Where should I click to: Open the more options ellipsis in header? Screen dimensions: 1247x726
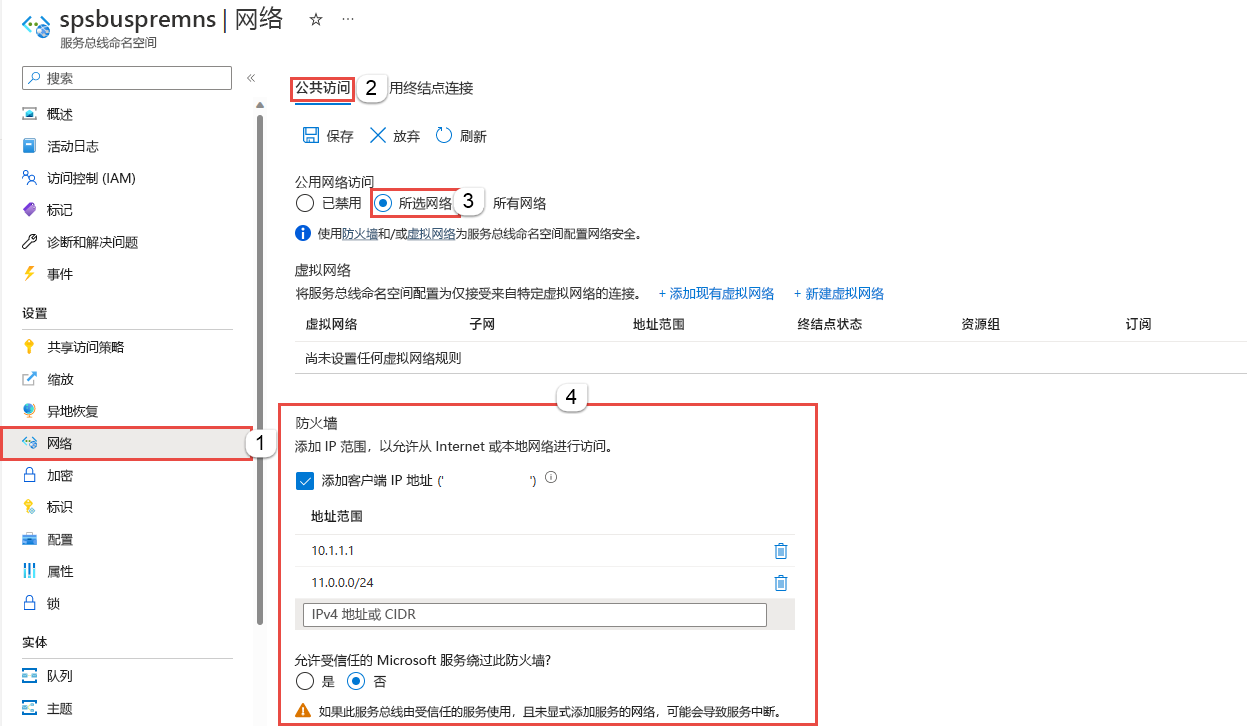coord(347,19)
